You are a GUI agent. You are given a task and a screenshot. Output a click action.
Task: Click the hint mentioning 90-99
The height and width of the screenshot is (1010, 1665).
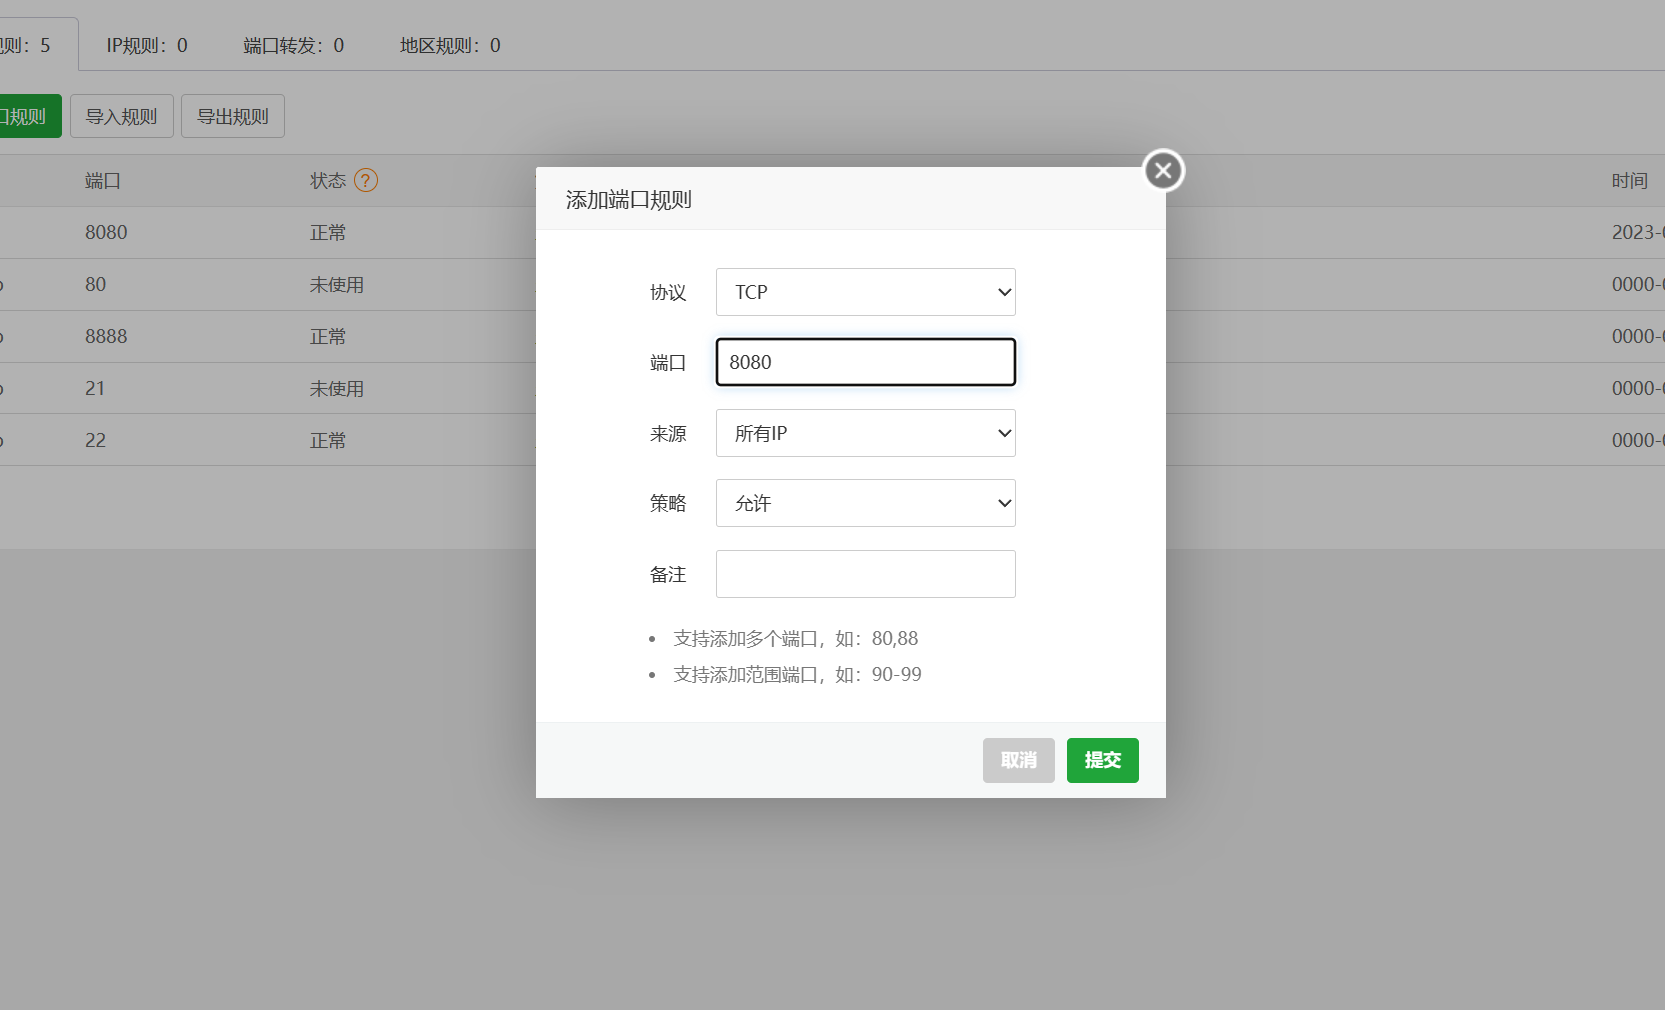(x=798, y=675)
